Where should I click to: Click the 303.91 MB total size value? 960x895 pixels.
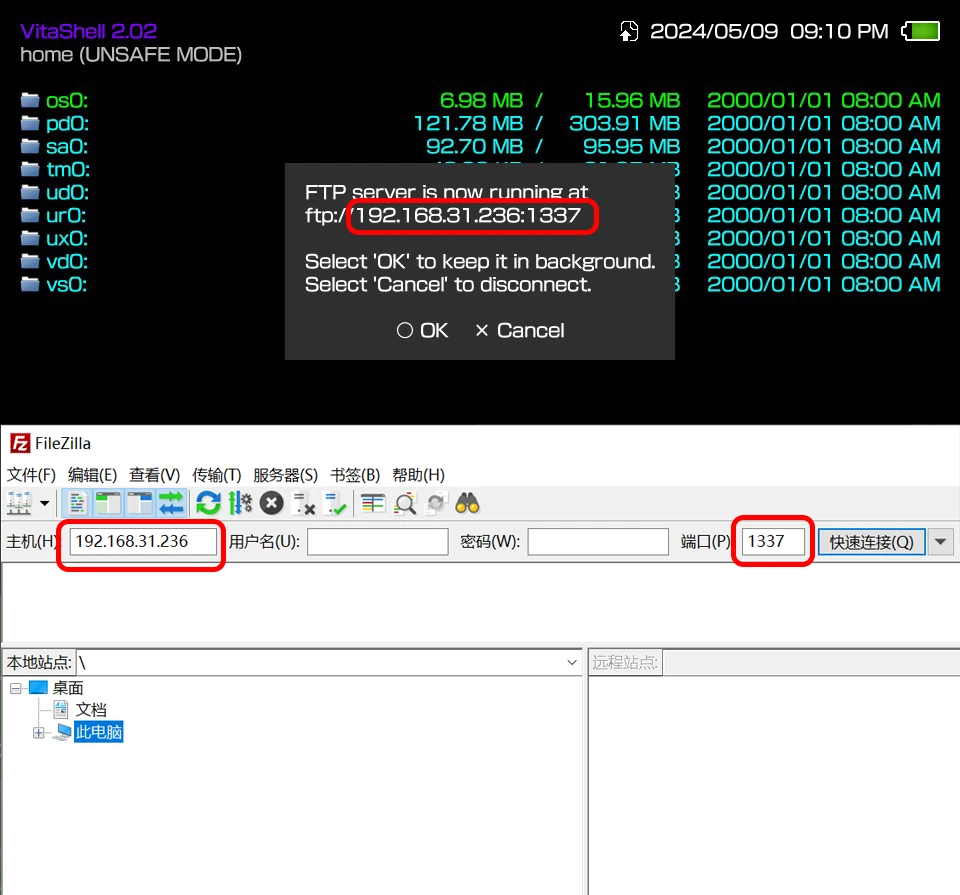click(x=624, y=124)
